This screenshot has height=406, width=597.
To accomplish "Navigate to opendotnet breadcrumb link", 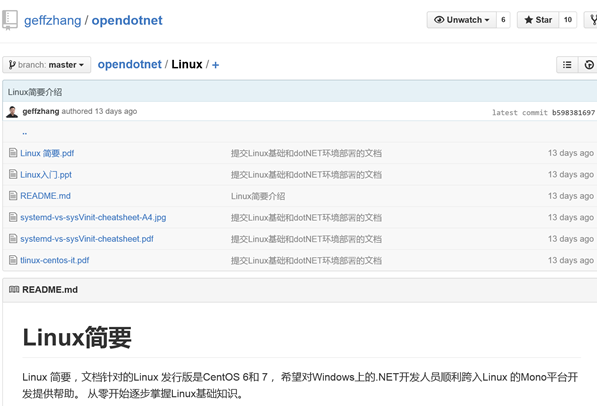I will click(129, 64).
